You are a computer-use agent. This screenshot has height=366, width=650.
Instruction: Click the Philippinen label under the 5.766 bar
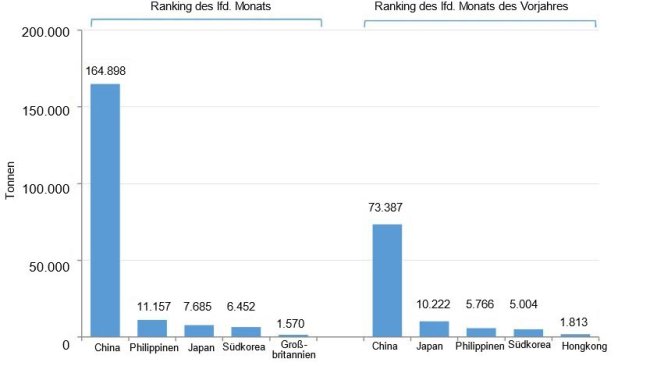[480, 346]
